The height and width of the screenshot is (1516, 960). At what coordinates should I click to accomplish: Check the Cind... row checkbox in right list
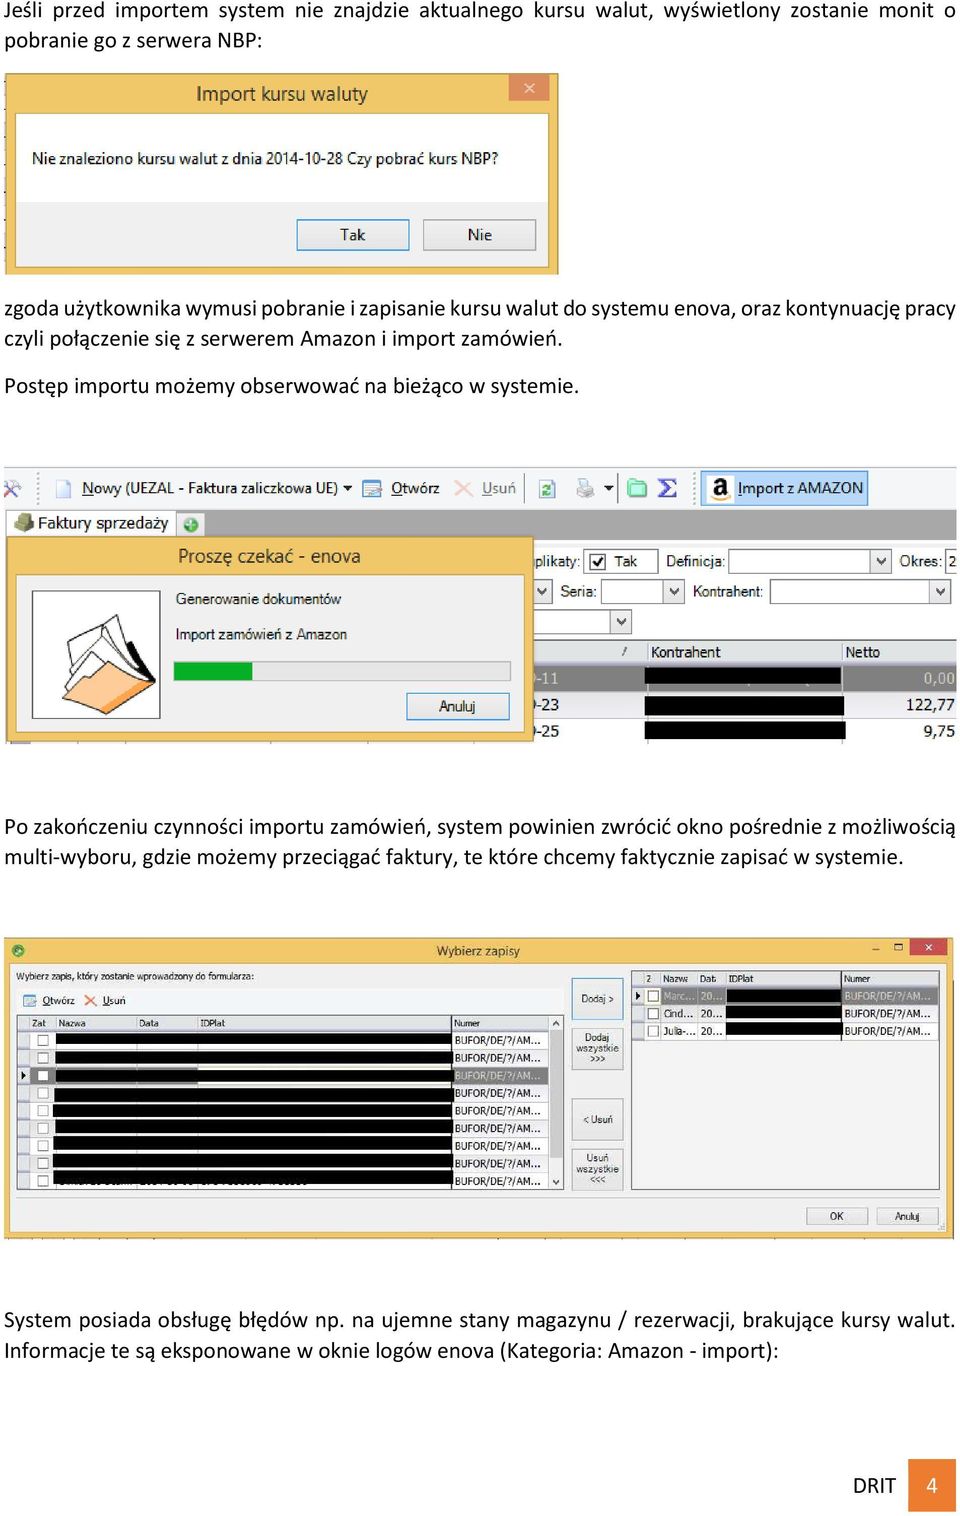[653, 1013]
